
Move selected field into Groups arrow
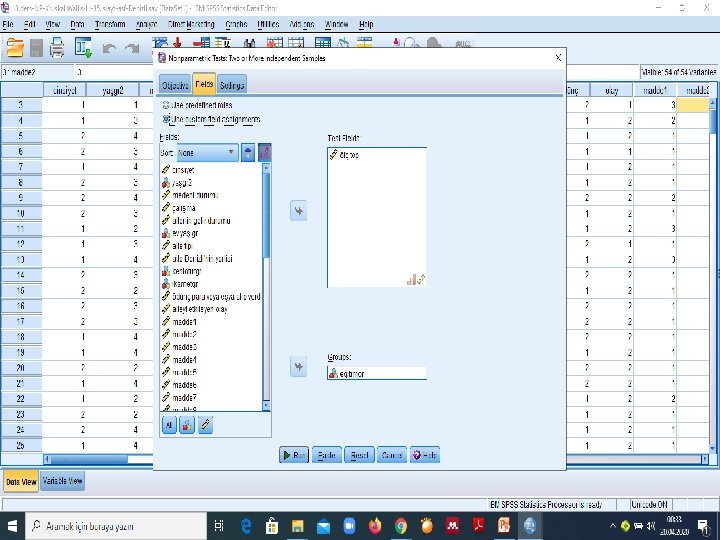point(298,367)
